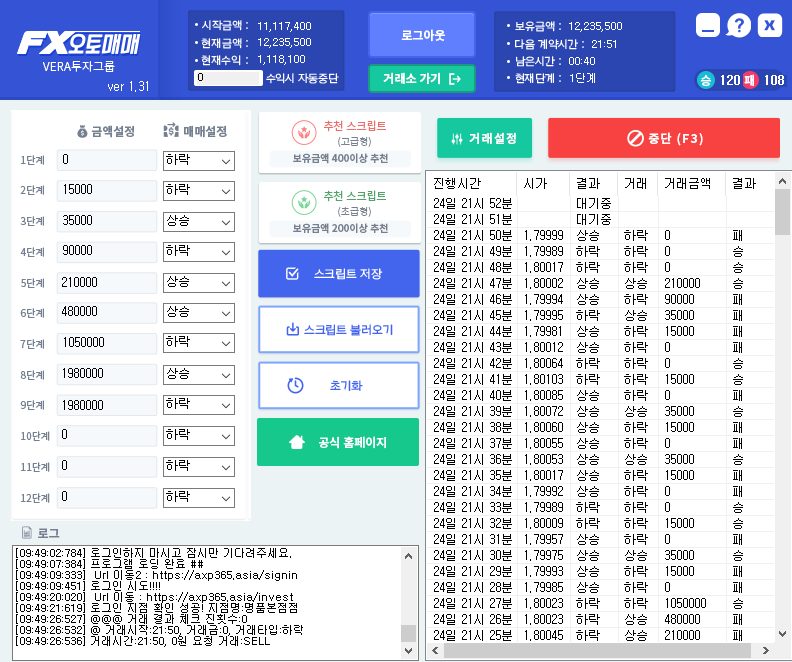Click the log line containing axp365.asia/signin
Screen dimensions: 792x662
(x=157, y=575)
